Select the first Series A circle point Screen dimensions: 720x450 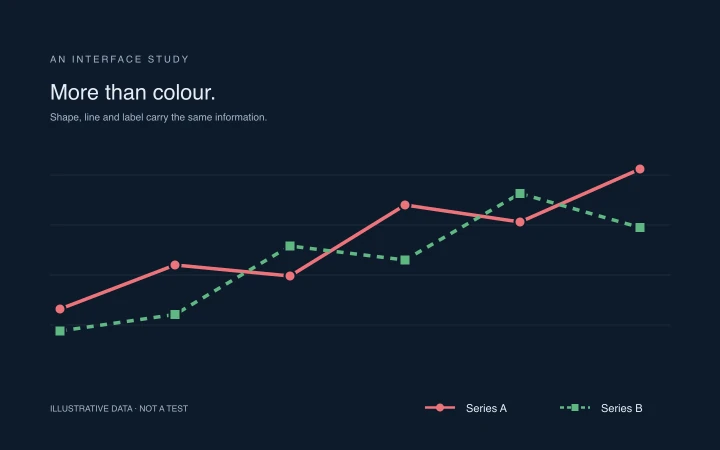[60, 309]
